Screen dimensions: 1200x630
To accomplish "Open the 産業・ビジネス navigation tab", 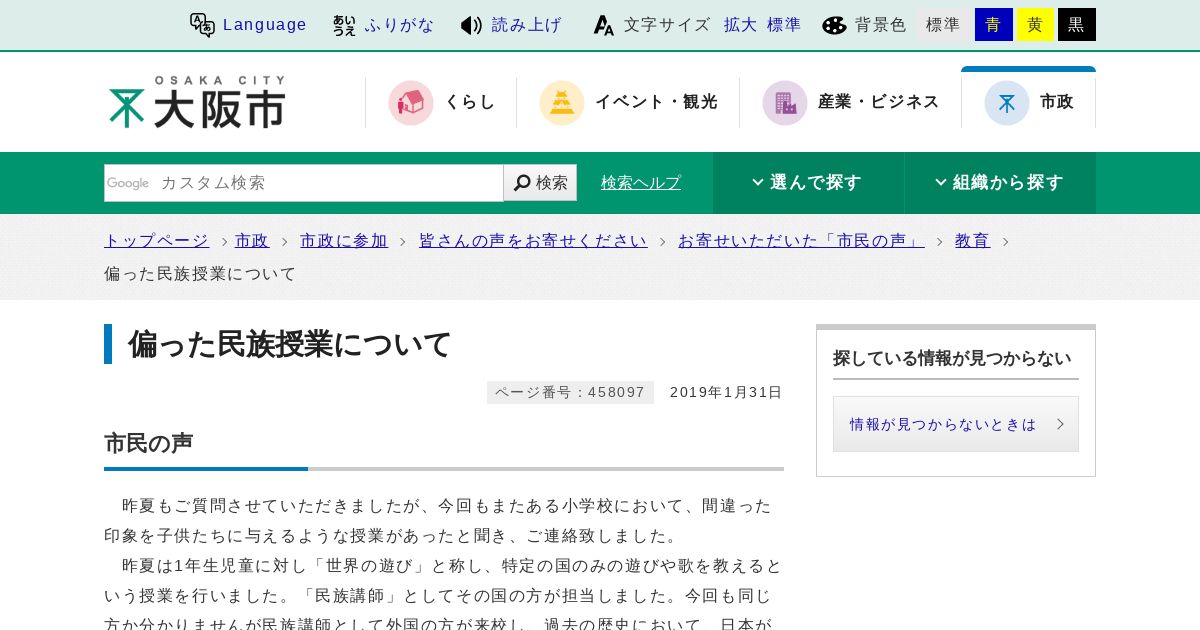I will tap(851, 102).
